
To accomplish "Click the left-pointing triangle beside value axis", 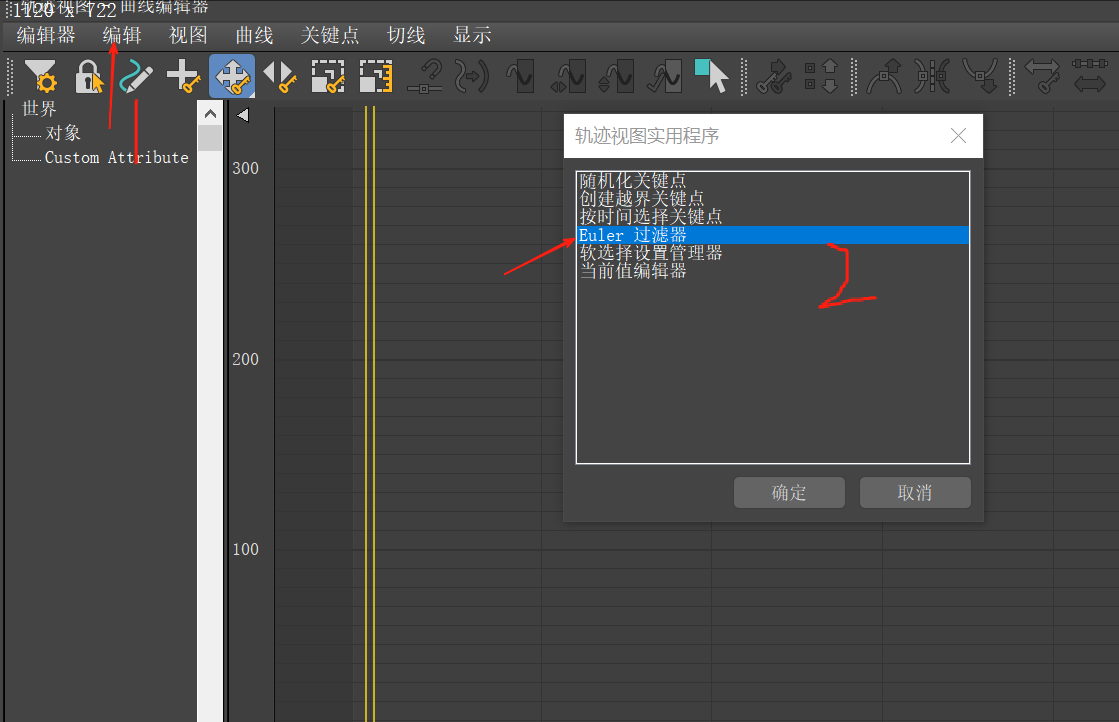I will pyautogui.click(x=243, y=115).
